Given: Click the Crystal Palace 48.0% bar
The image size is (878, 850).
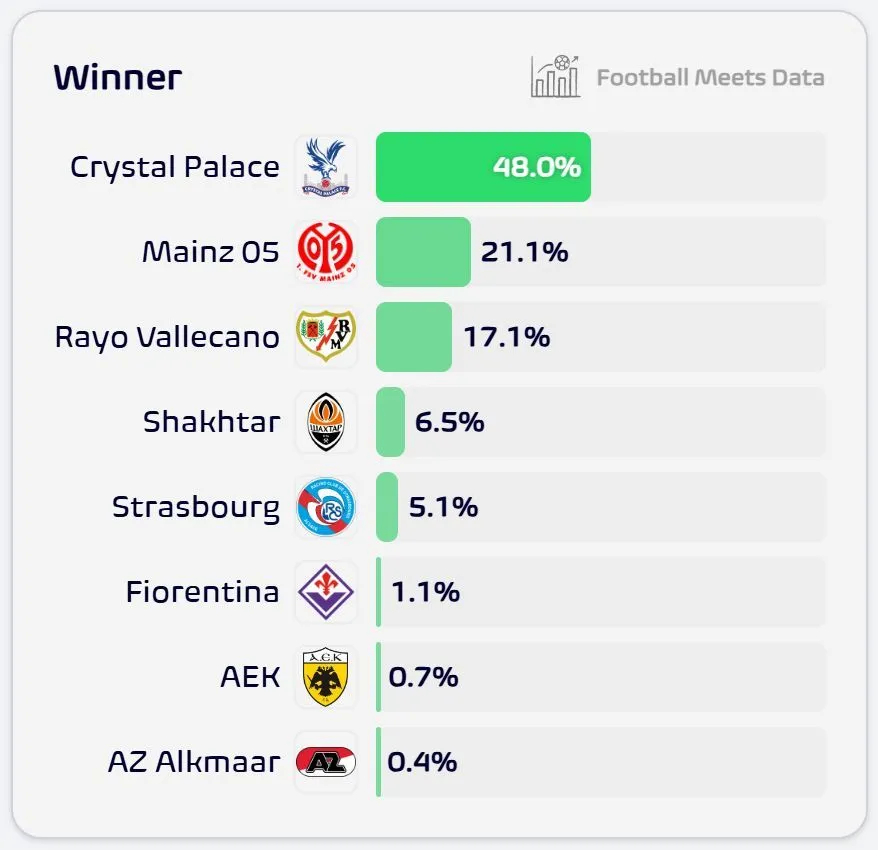Looking at the screenshot, I should tap(483, 167).
